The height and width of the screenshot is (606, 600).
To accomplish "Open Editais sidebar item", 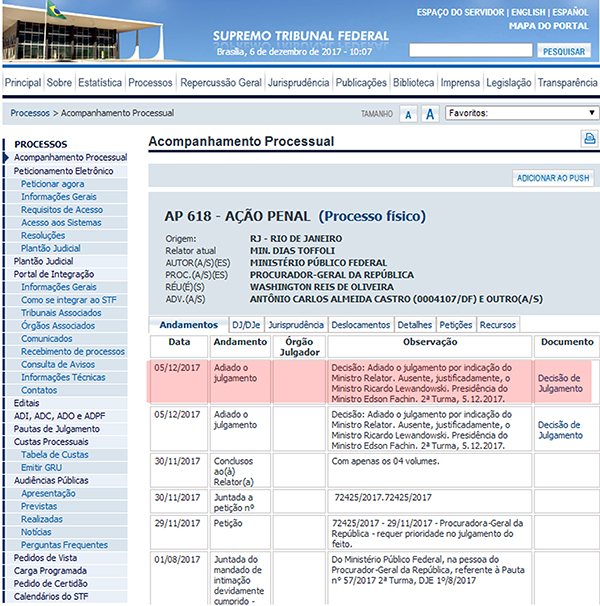I will point(26,403).
